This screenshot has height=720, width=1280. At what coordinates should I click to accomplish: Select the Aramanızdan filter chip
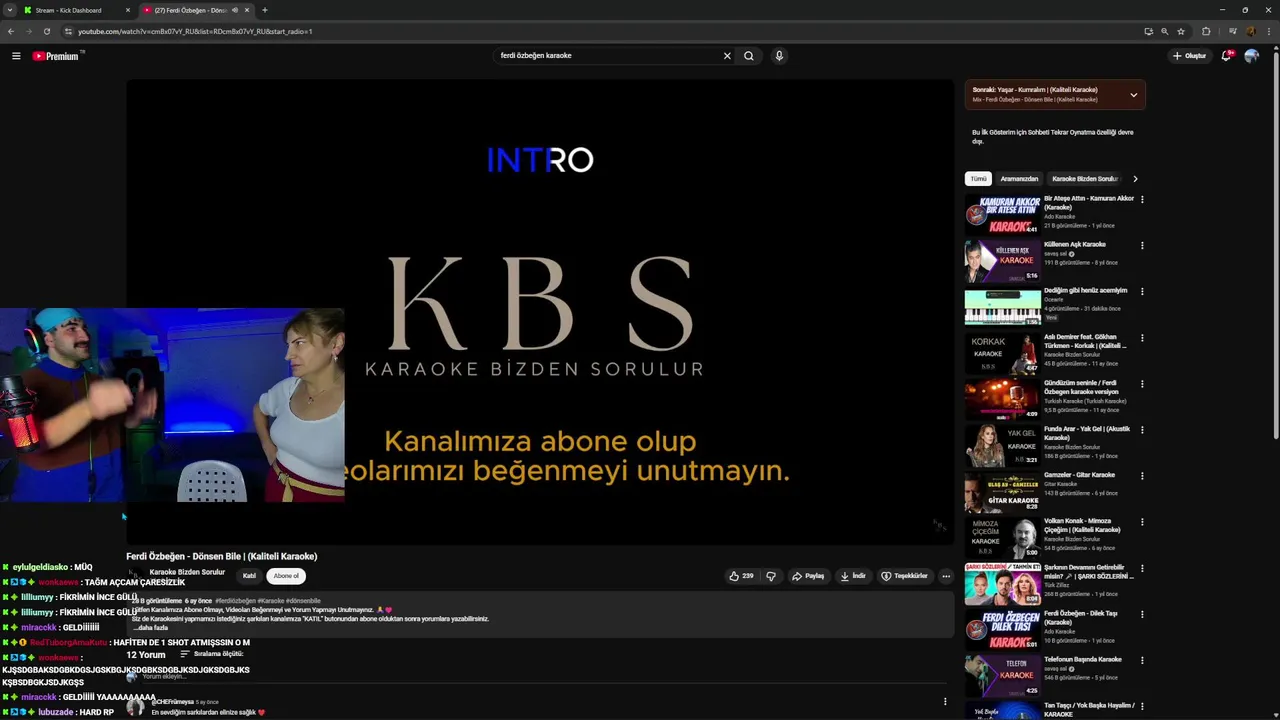(1019, 179)
